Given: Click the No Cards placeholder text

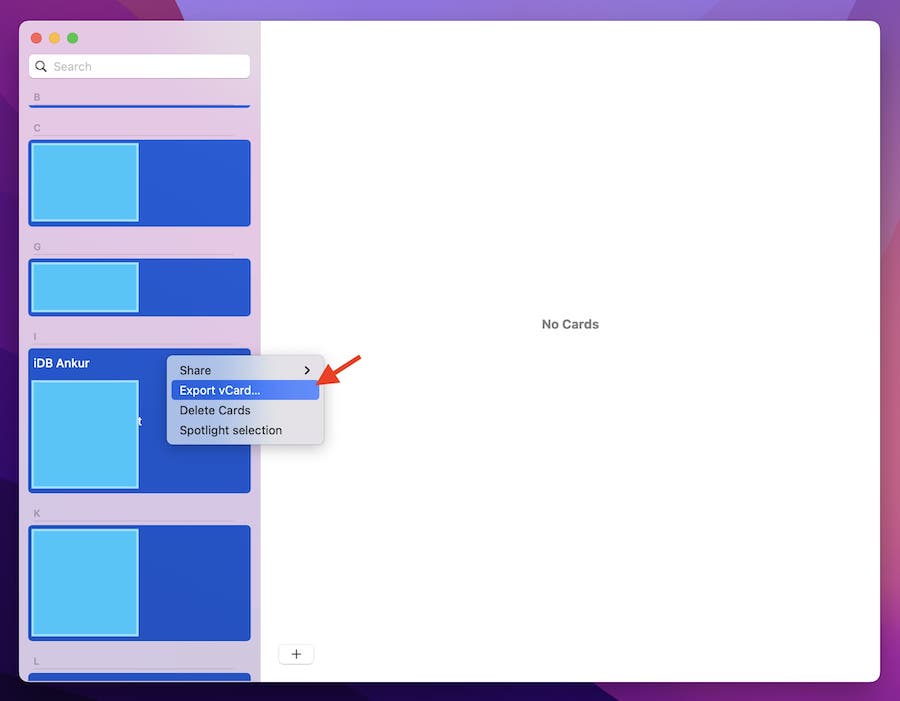Looking at the screenshot, I should pyautogui.click(x=570, y=324).
